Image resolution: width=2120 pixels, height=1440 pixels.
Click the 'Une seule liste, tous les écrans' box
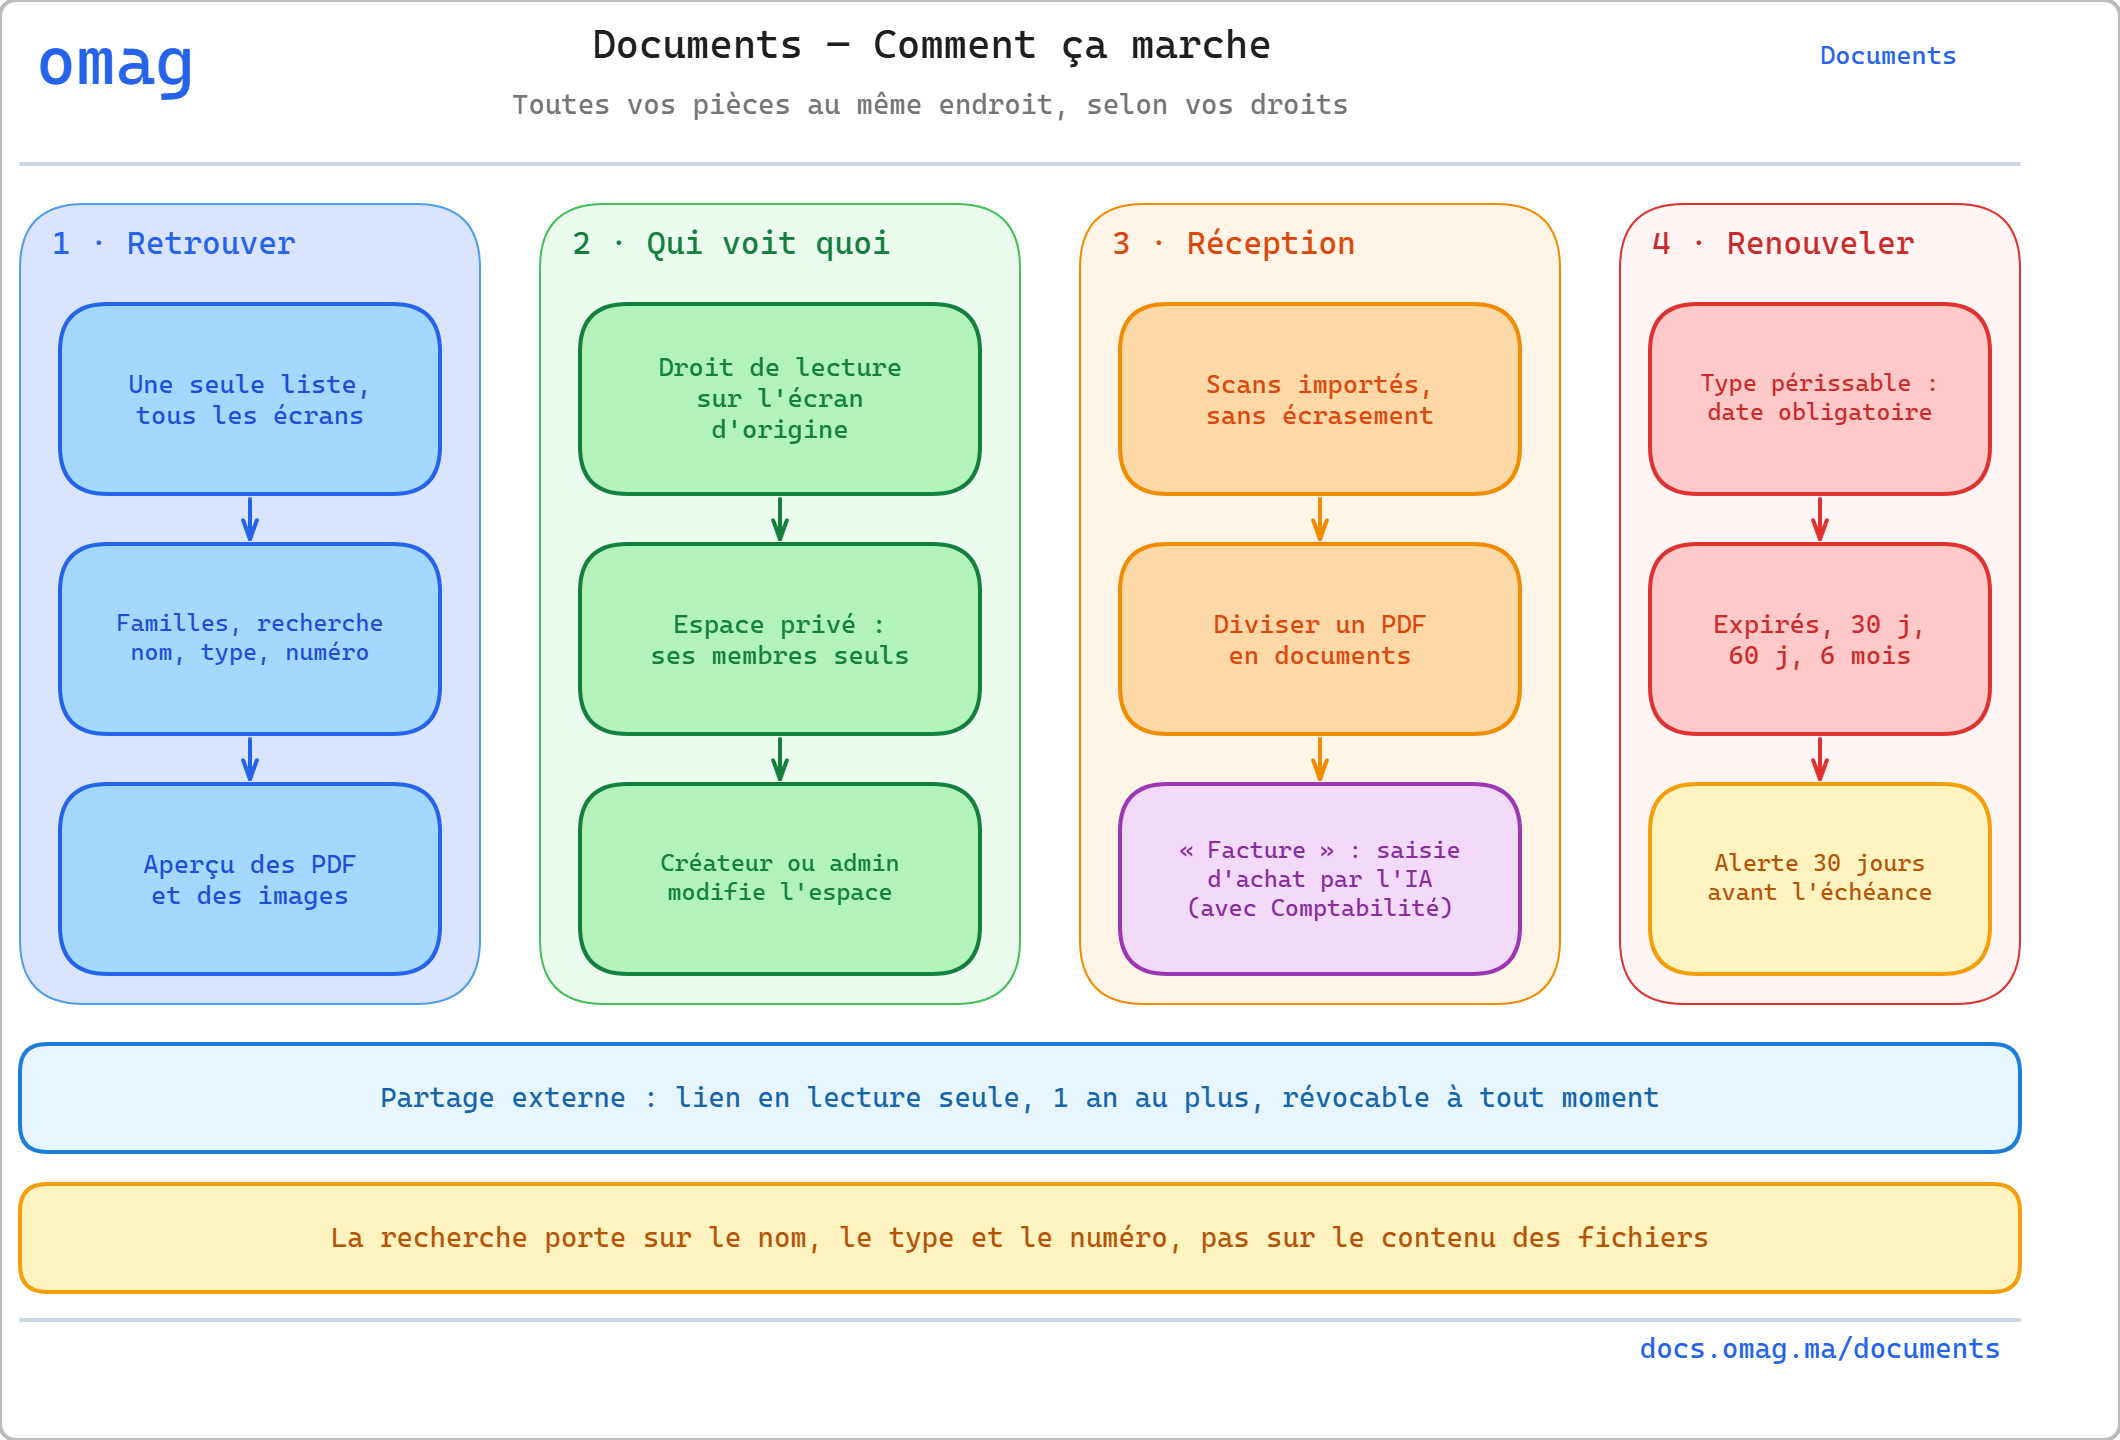coord(250,399)
